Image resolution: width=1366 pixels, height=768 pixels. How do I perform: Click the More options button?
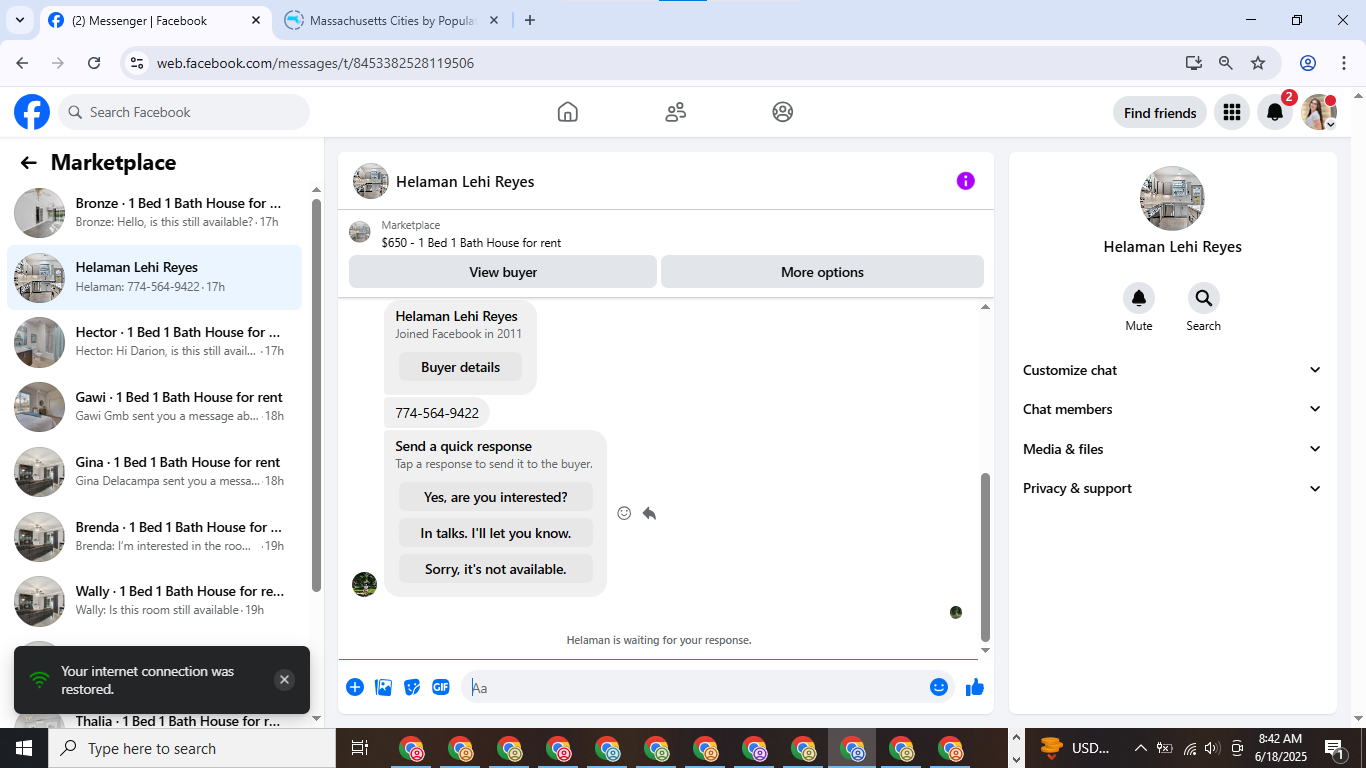tap(822, 272)
